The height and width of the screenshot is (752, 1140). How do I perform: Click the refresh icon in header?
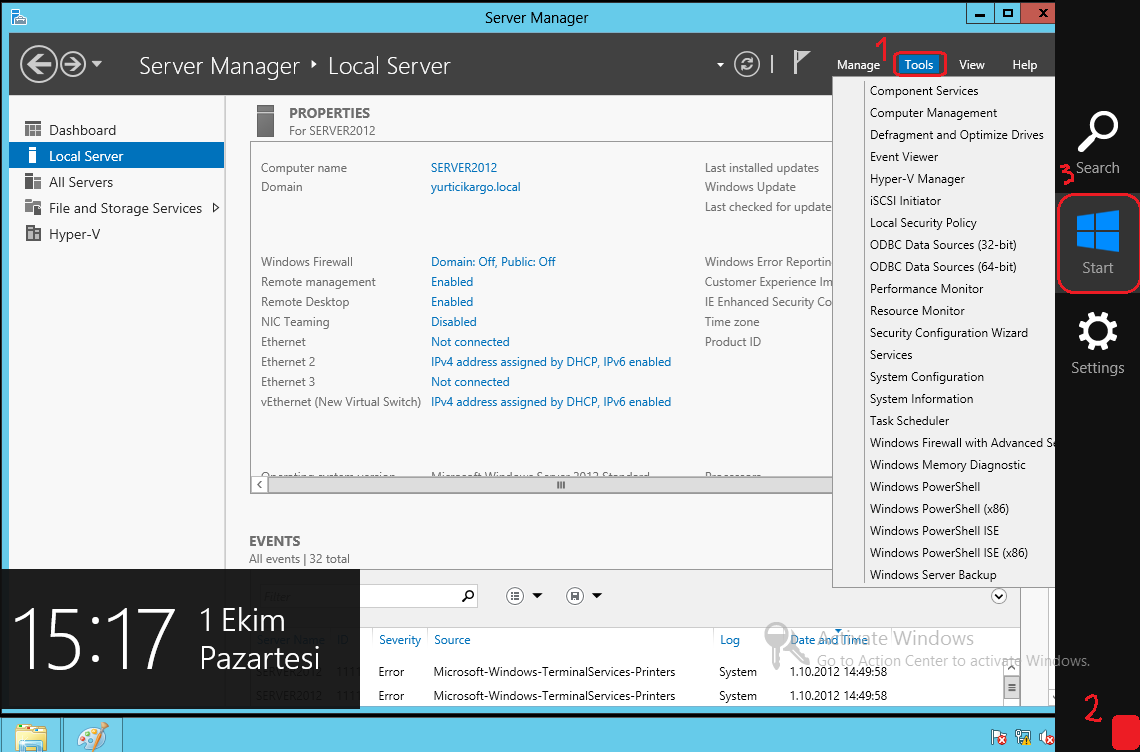pyautogui.click(x=747, y=65)
